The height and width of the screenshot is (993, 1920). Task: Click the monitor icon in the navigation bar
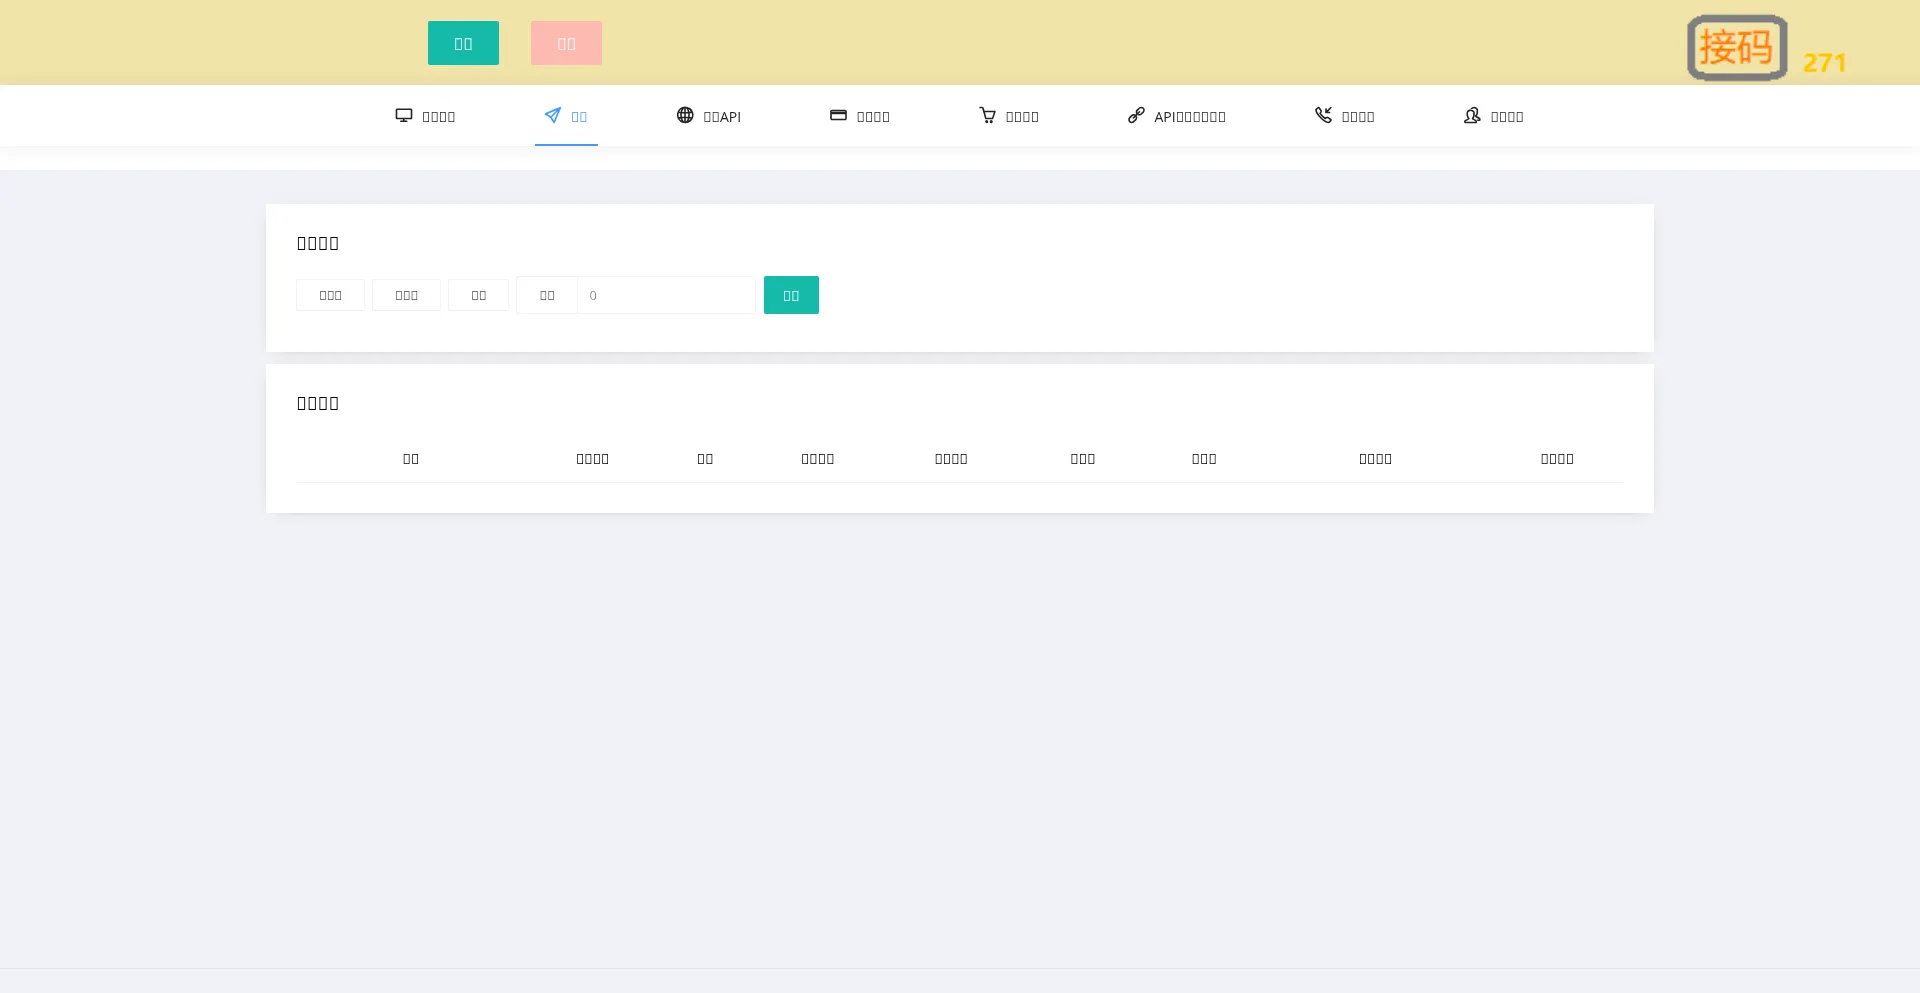404,116
